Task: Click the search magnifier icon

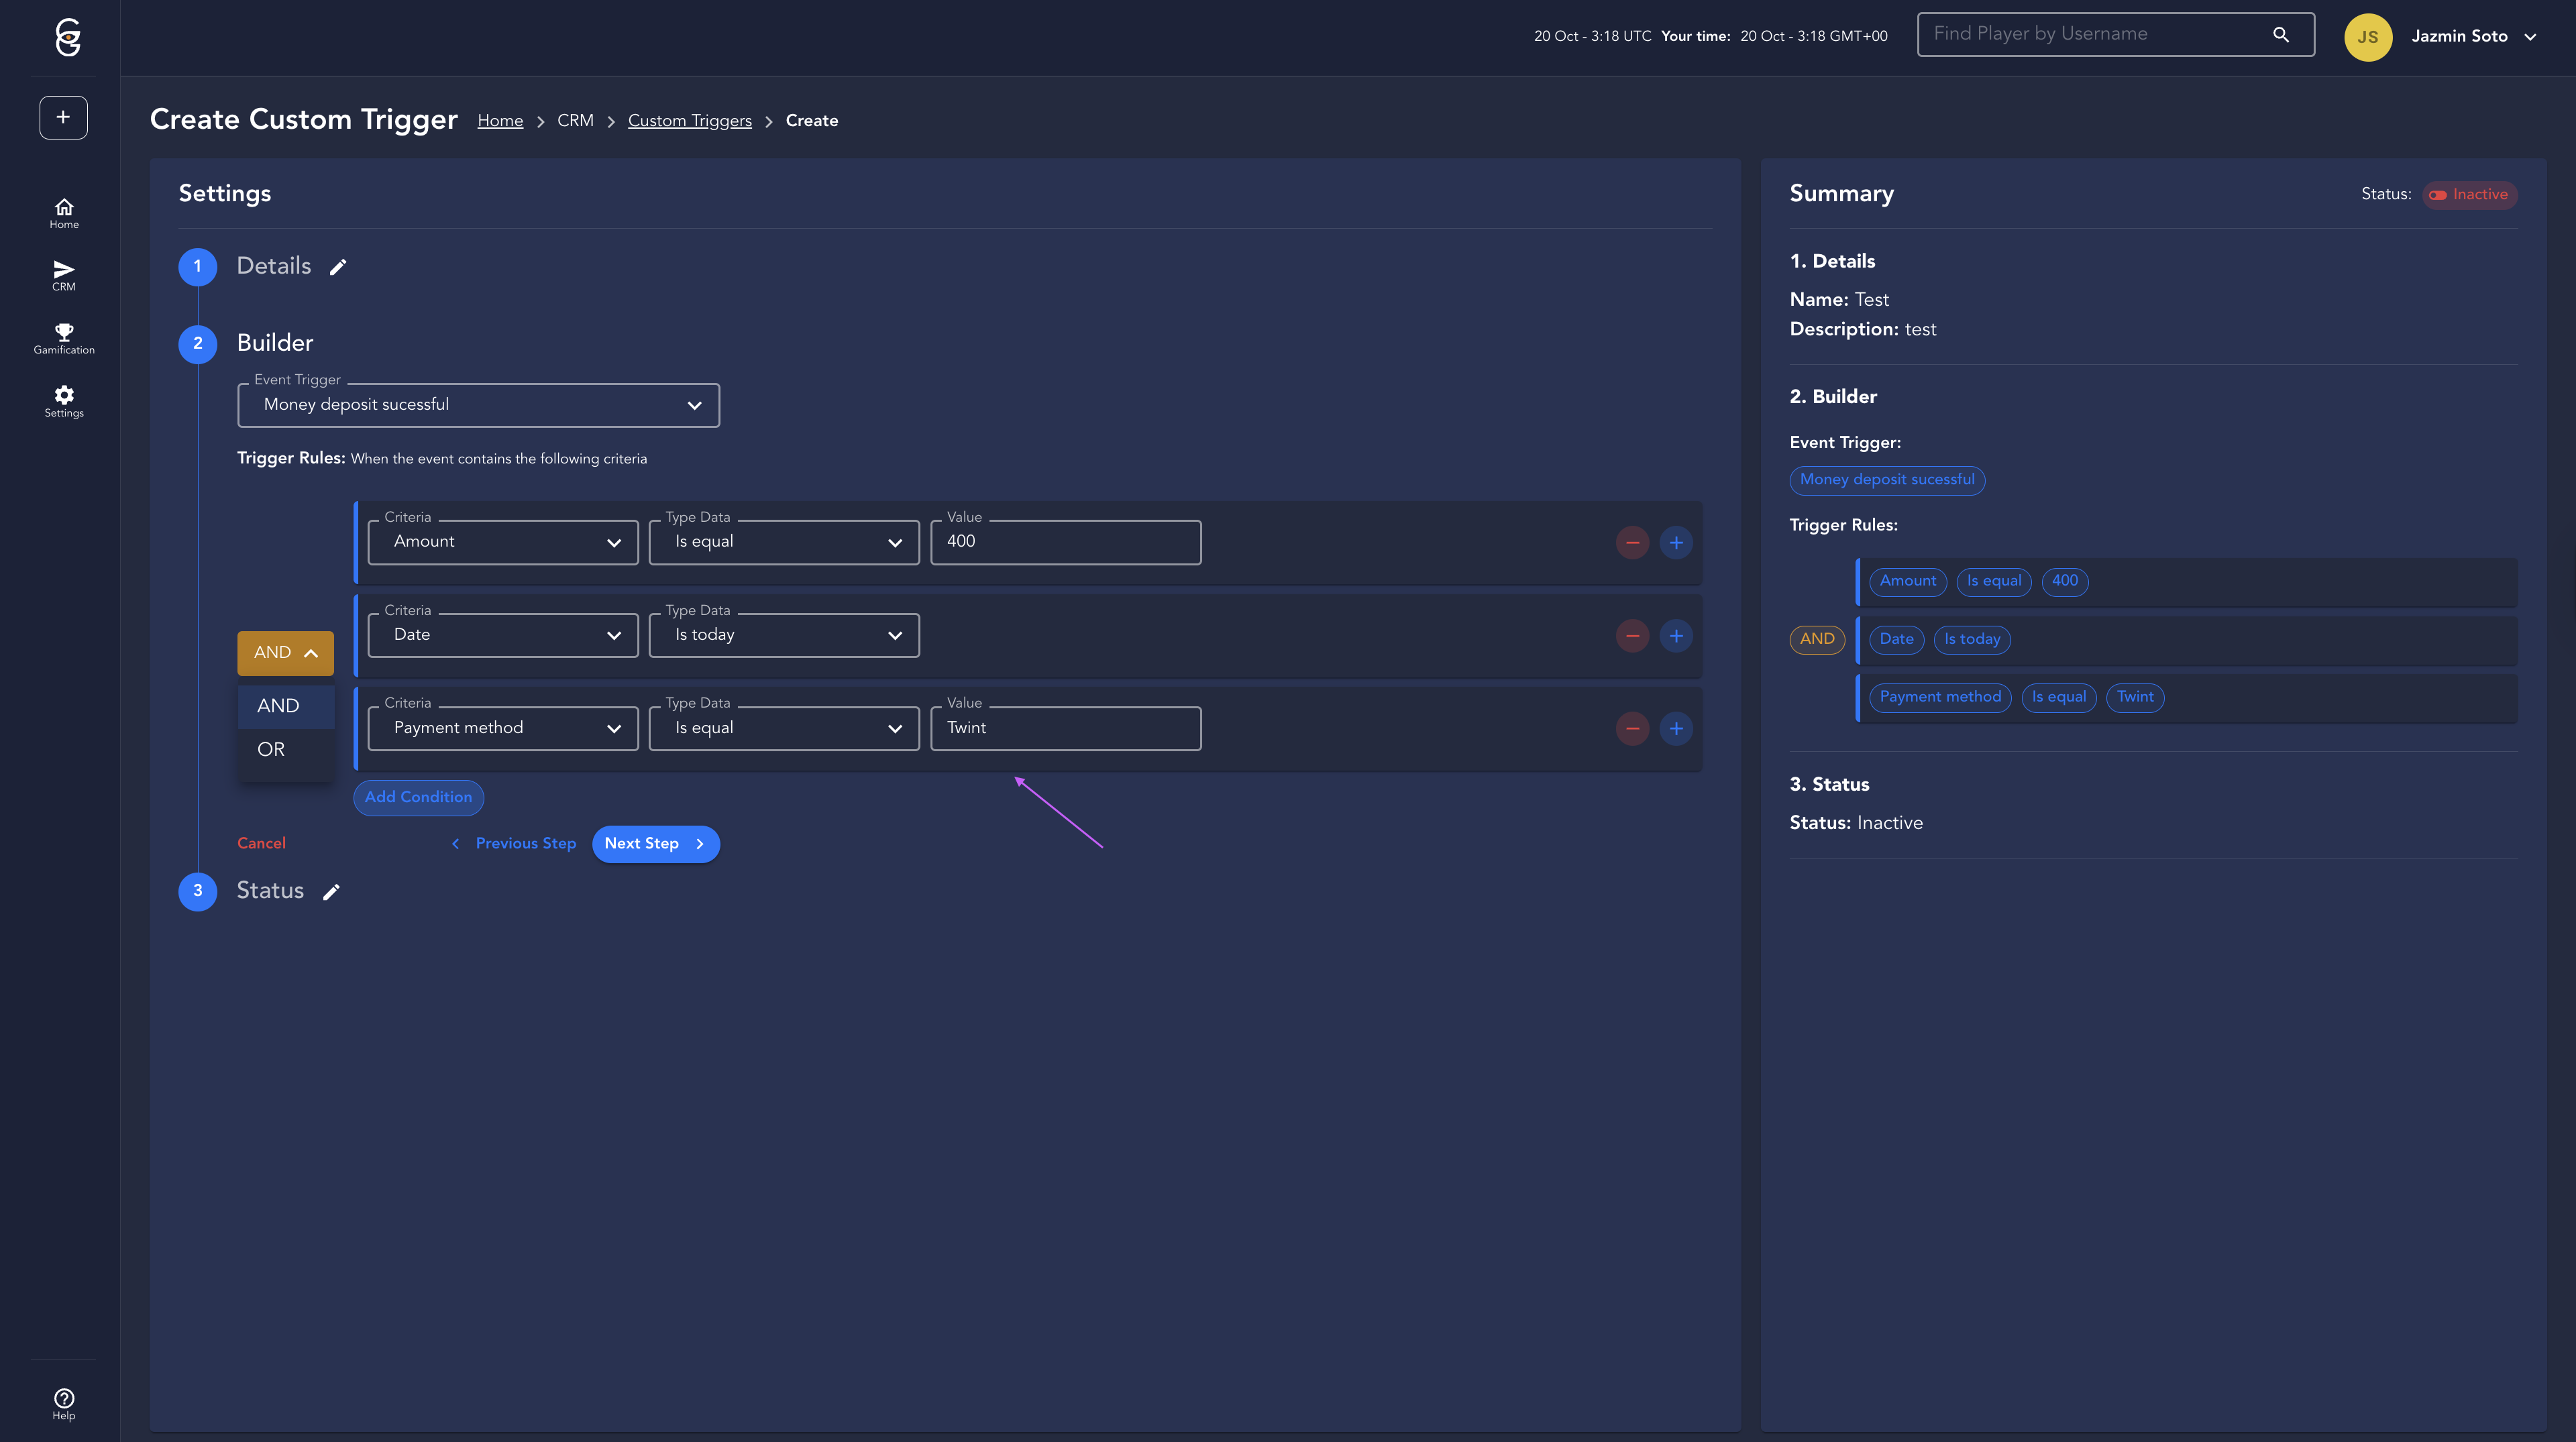Action: (2280, 35)
